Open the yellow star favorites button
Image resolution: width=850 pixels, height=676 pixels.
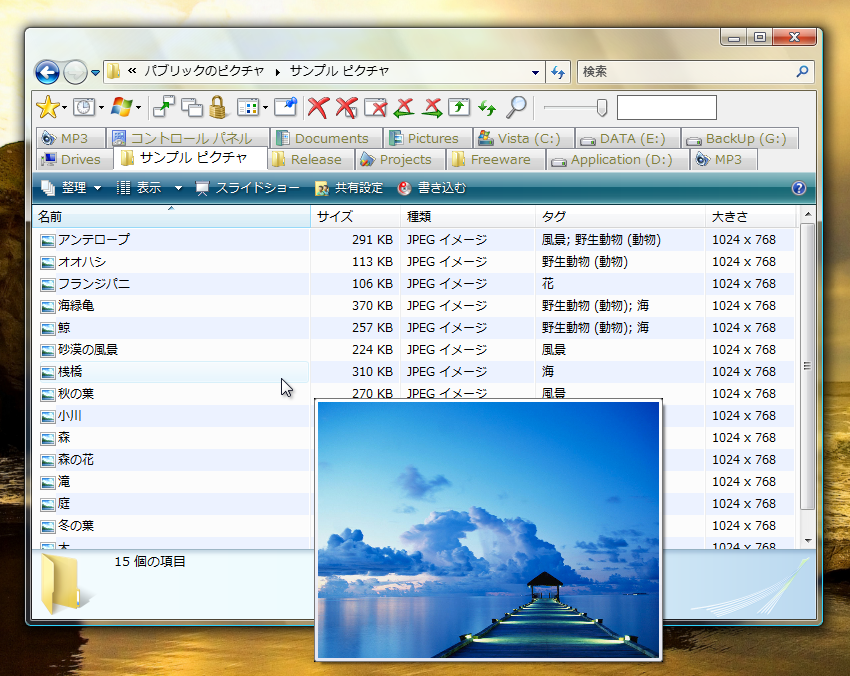click(x=48, y=107)
